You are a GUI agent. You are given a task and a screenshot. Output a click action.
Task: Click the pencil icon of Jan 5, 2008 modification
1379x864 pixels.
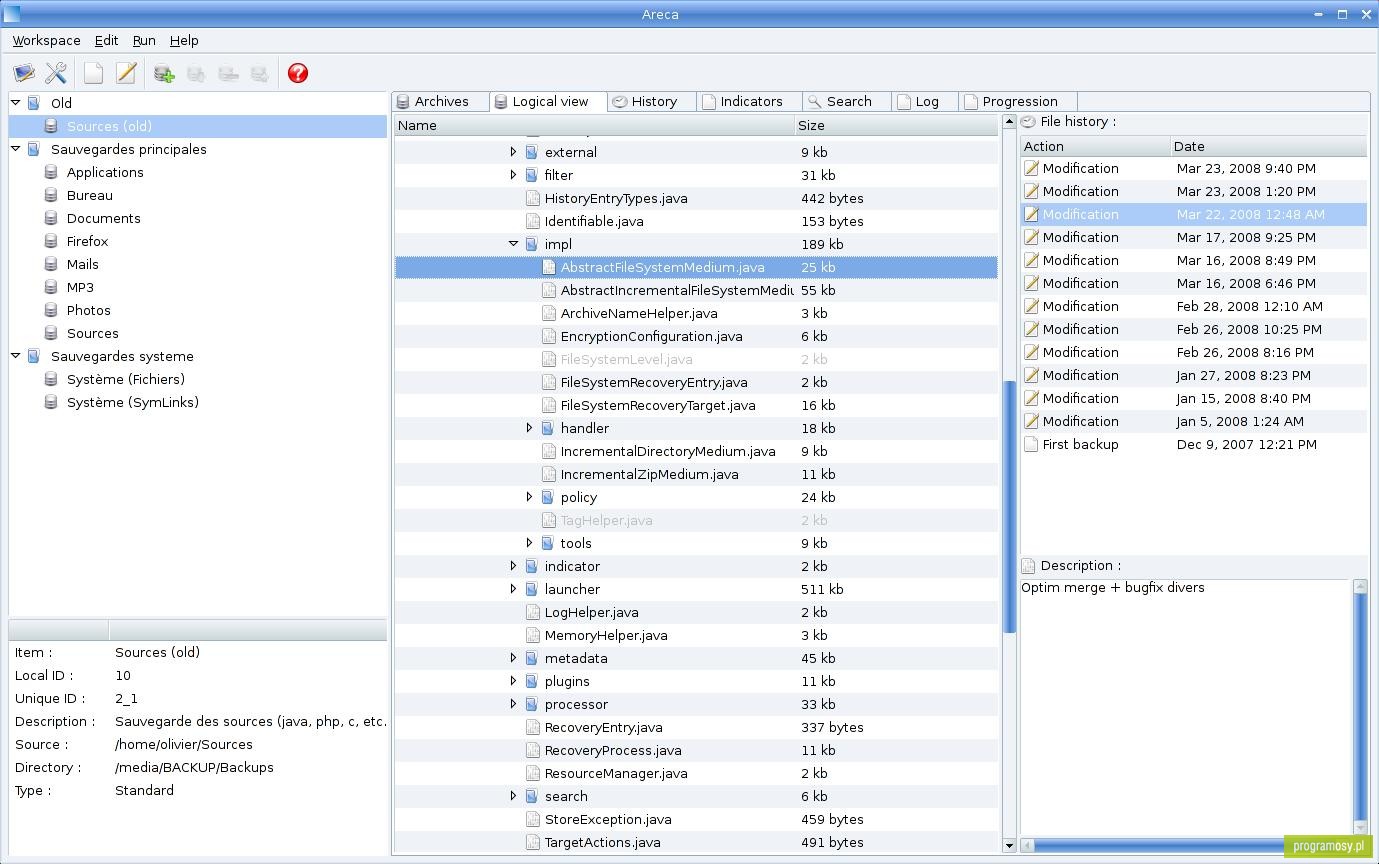(x=1031, y=421)
